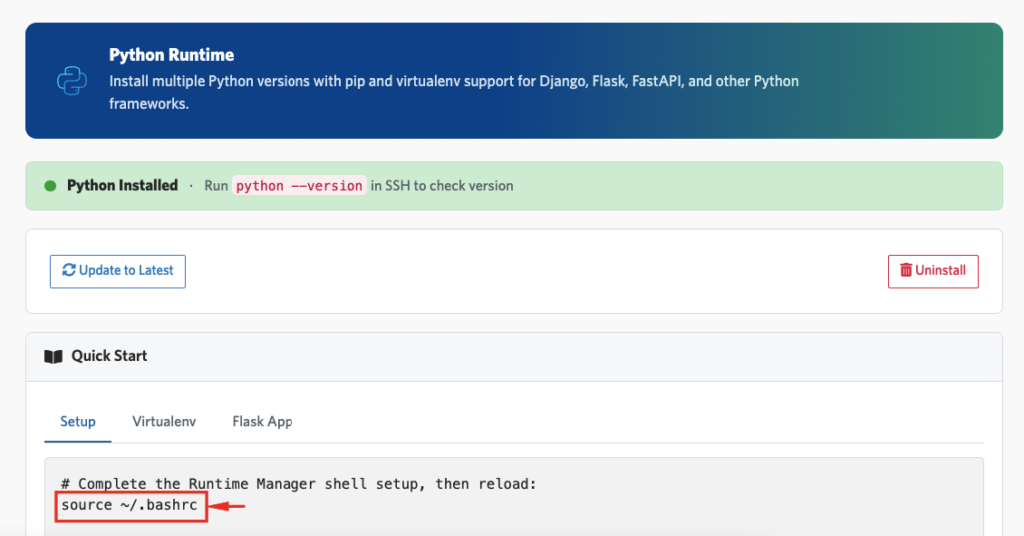
Task: Click the banner description about Django, Flask, FastAPI
Action: [x=454, y=92]
